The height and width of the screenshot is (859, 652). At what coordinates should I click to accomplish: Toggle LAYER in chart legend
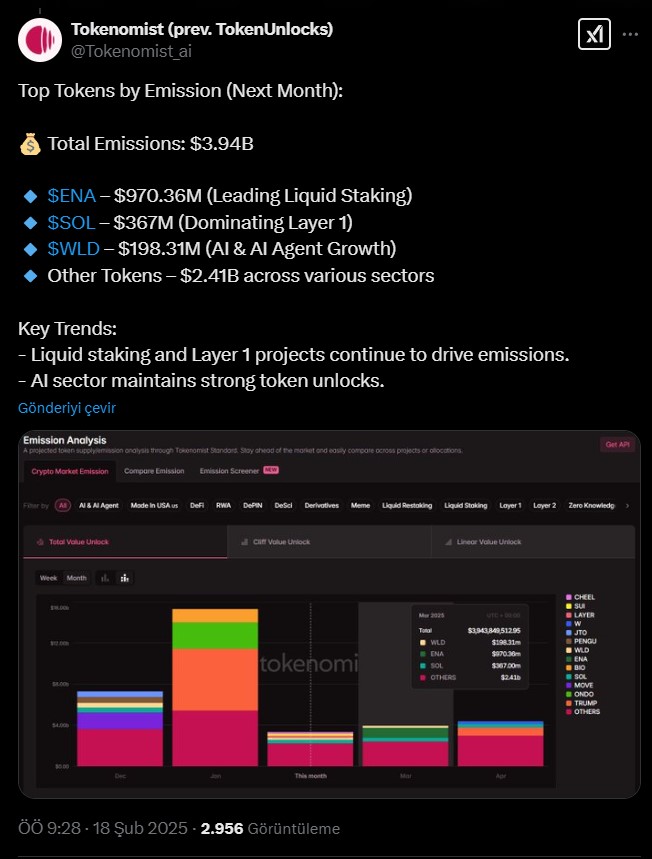point(580,615)
